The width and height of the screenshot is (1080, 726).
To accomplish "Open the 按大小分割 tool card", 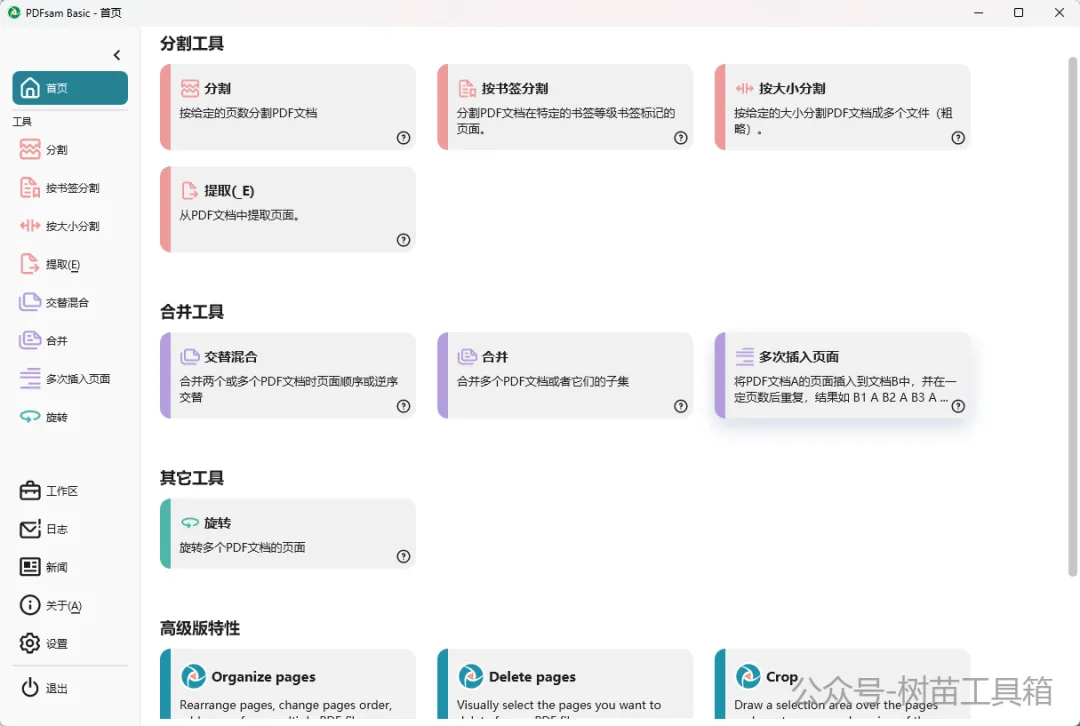I will click(842, 107).
